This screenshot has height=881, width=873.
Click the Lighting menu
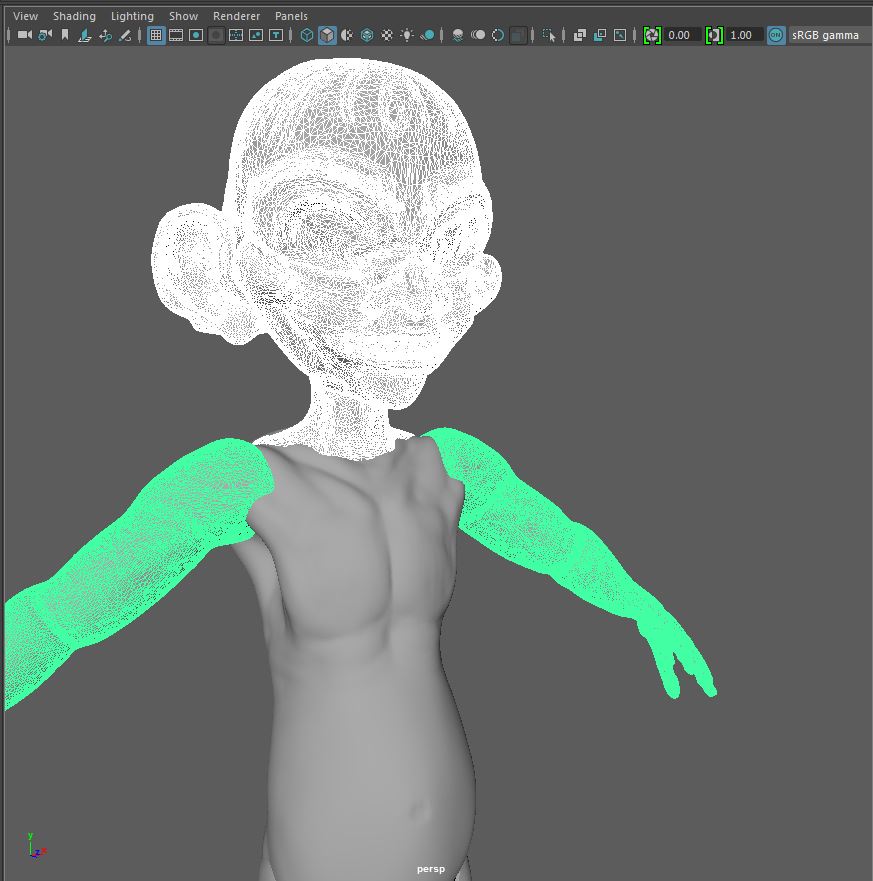click(131, 15)
